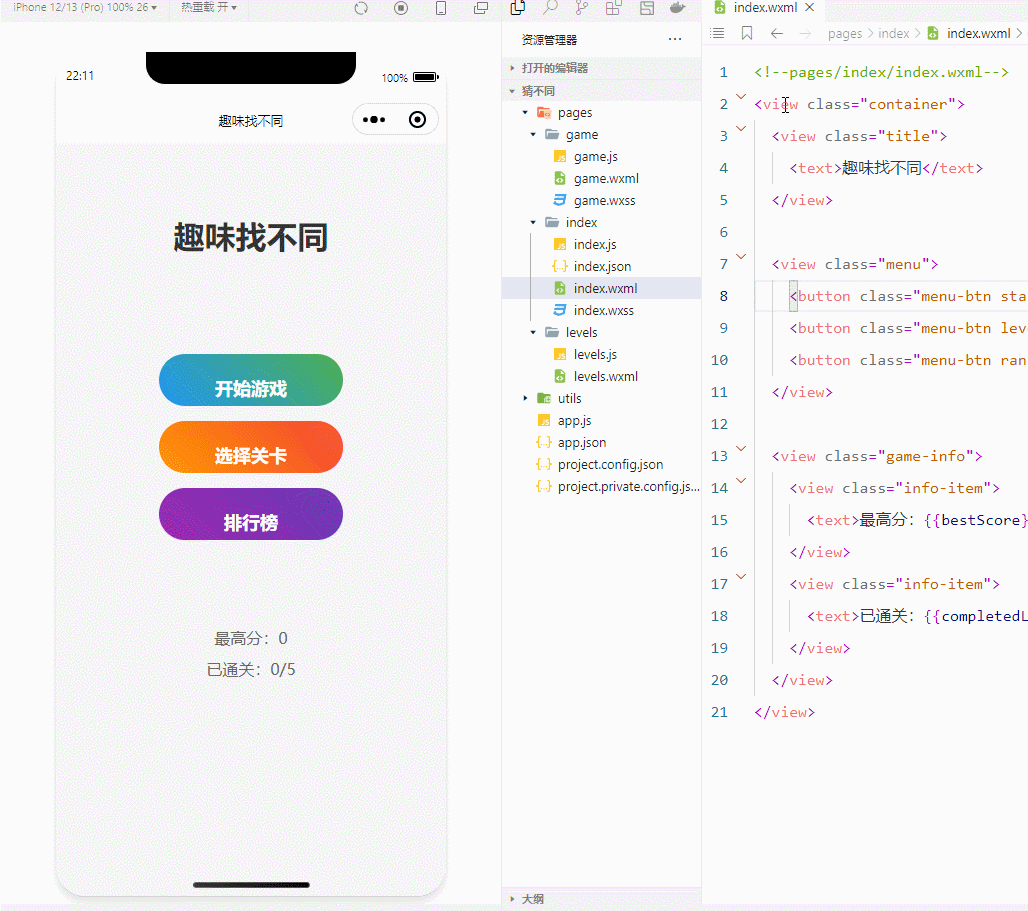Fold code at line 3 arrow

click(741, 128)
